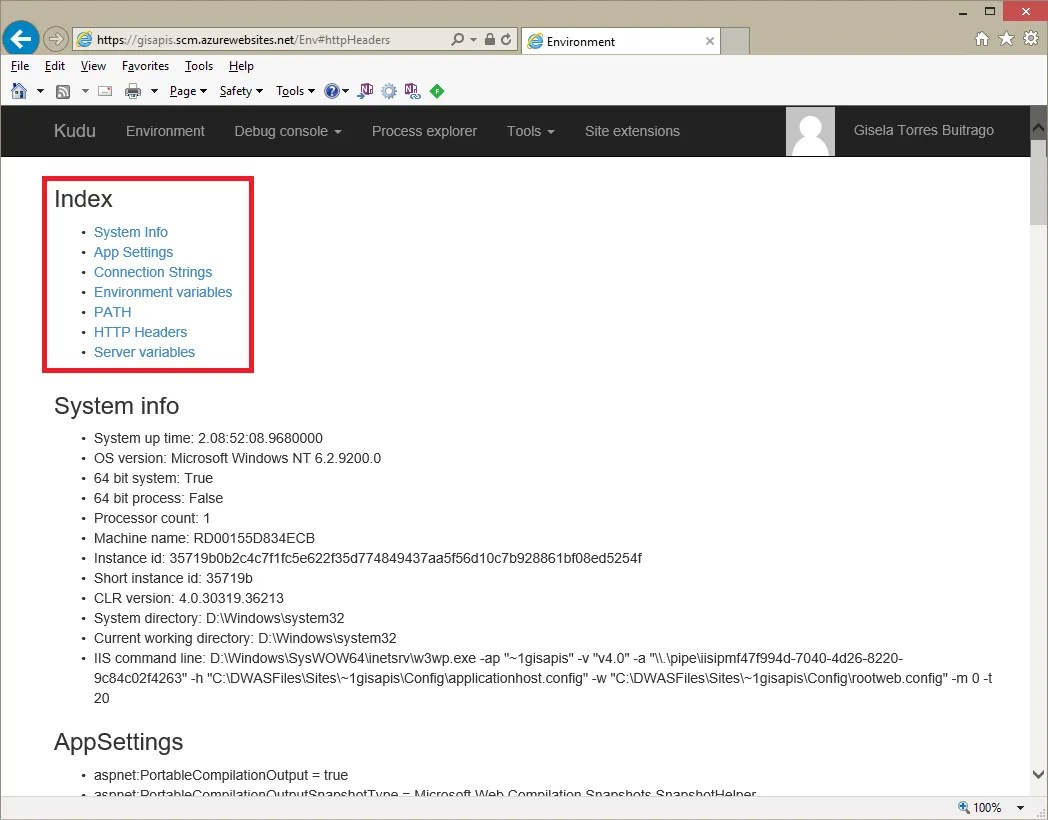Click the green diamond Fiddler icon
1048x820 pixels.
436,91
